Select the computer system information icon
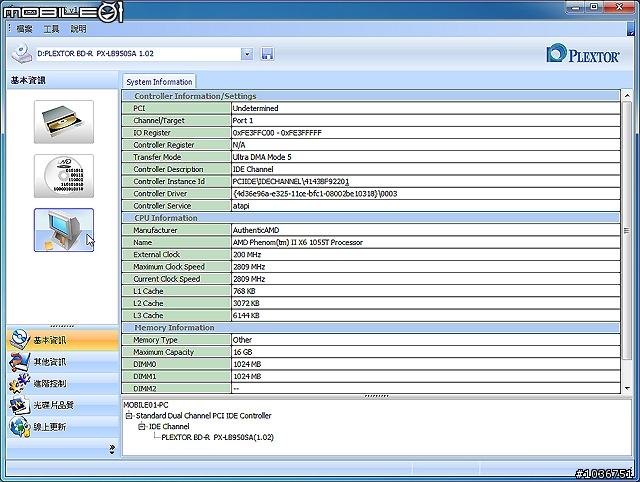This screenshot has width=640, height=482. tap(64, 230)
